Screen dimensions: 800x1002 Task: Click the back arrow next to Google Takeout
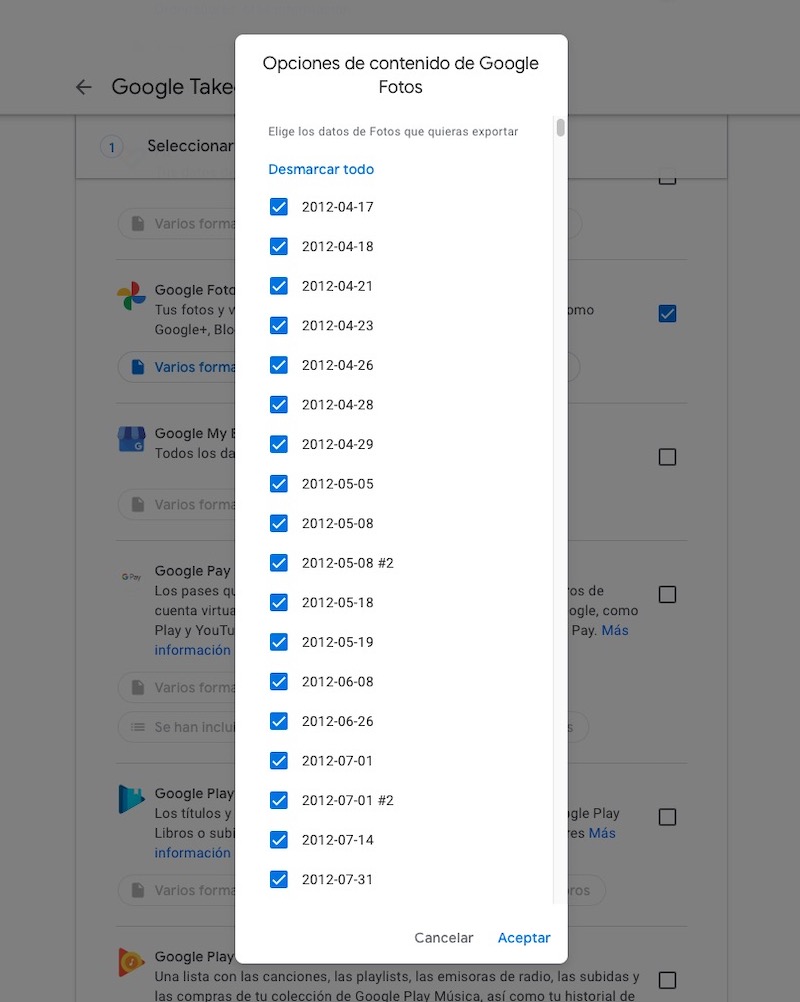pyautogui.click(x=84, y=87)
